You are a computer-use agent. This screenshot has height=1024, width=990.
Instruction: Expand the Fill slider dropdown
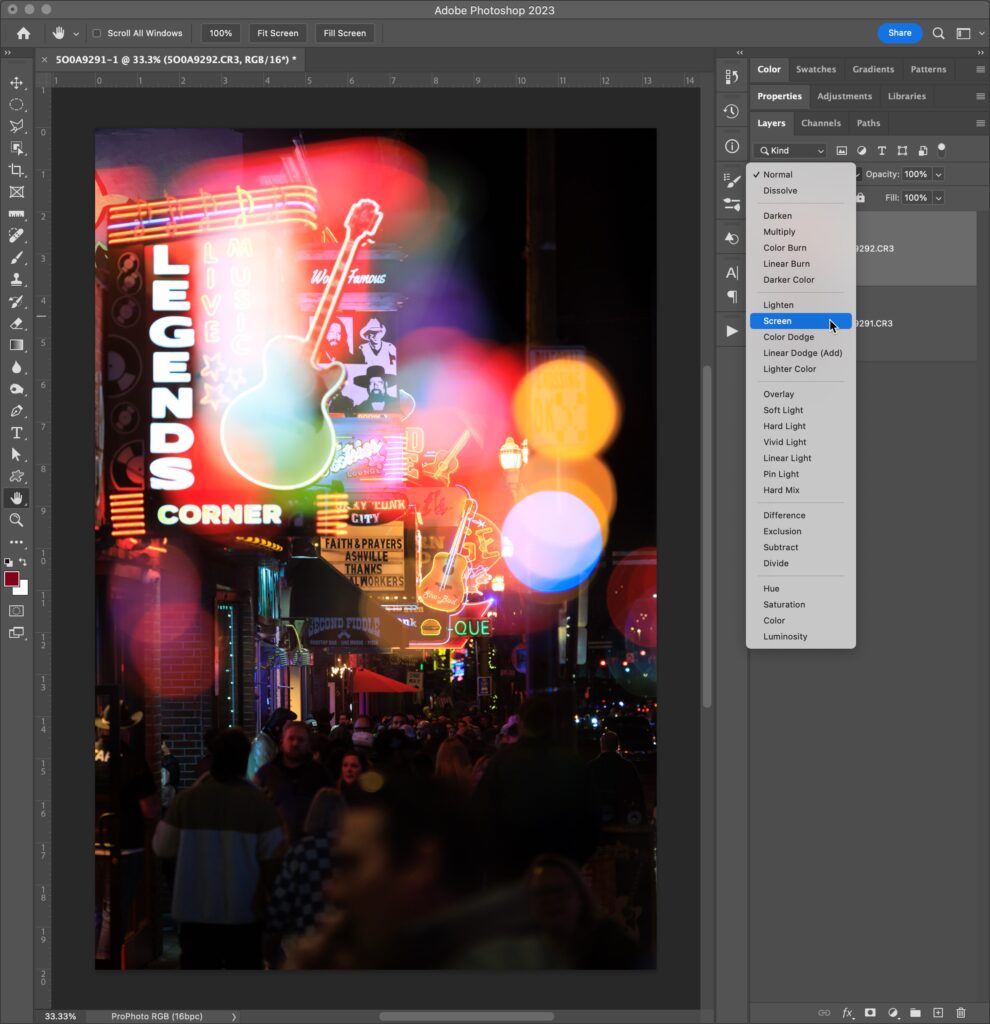tap(938, 198)
